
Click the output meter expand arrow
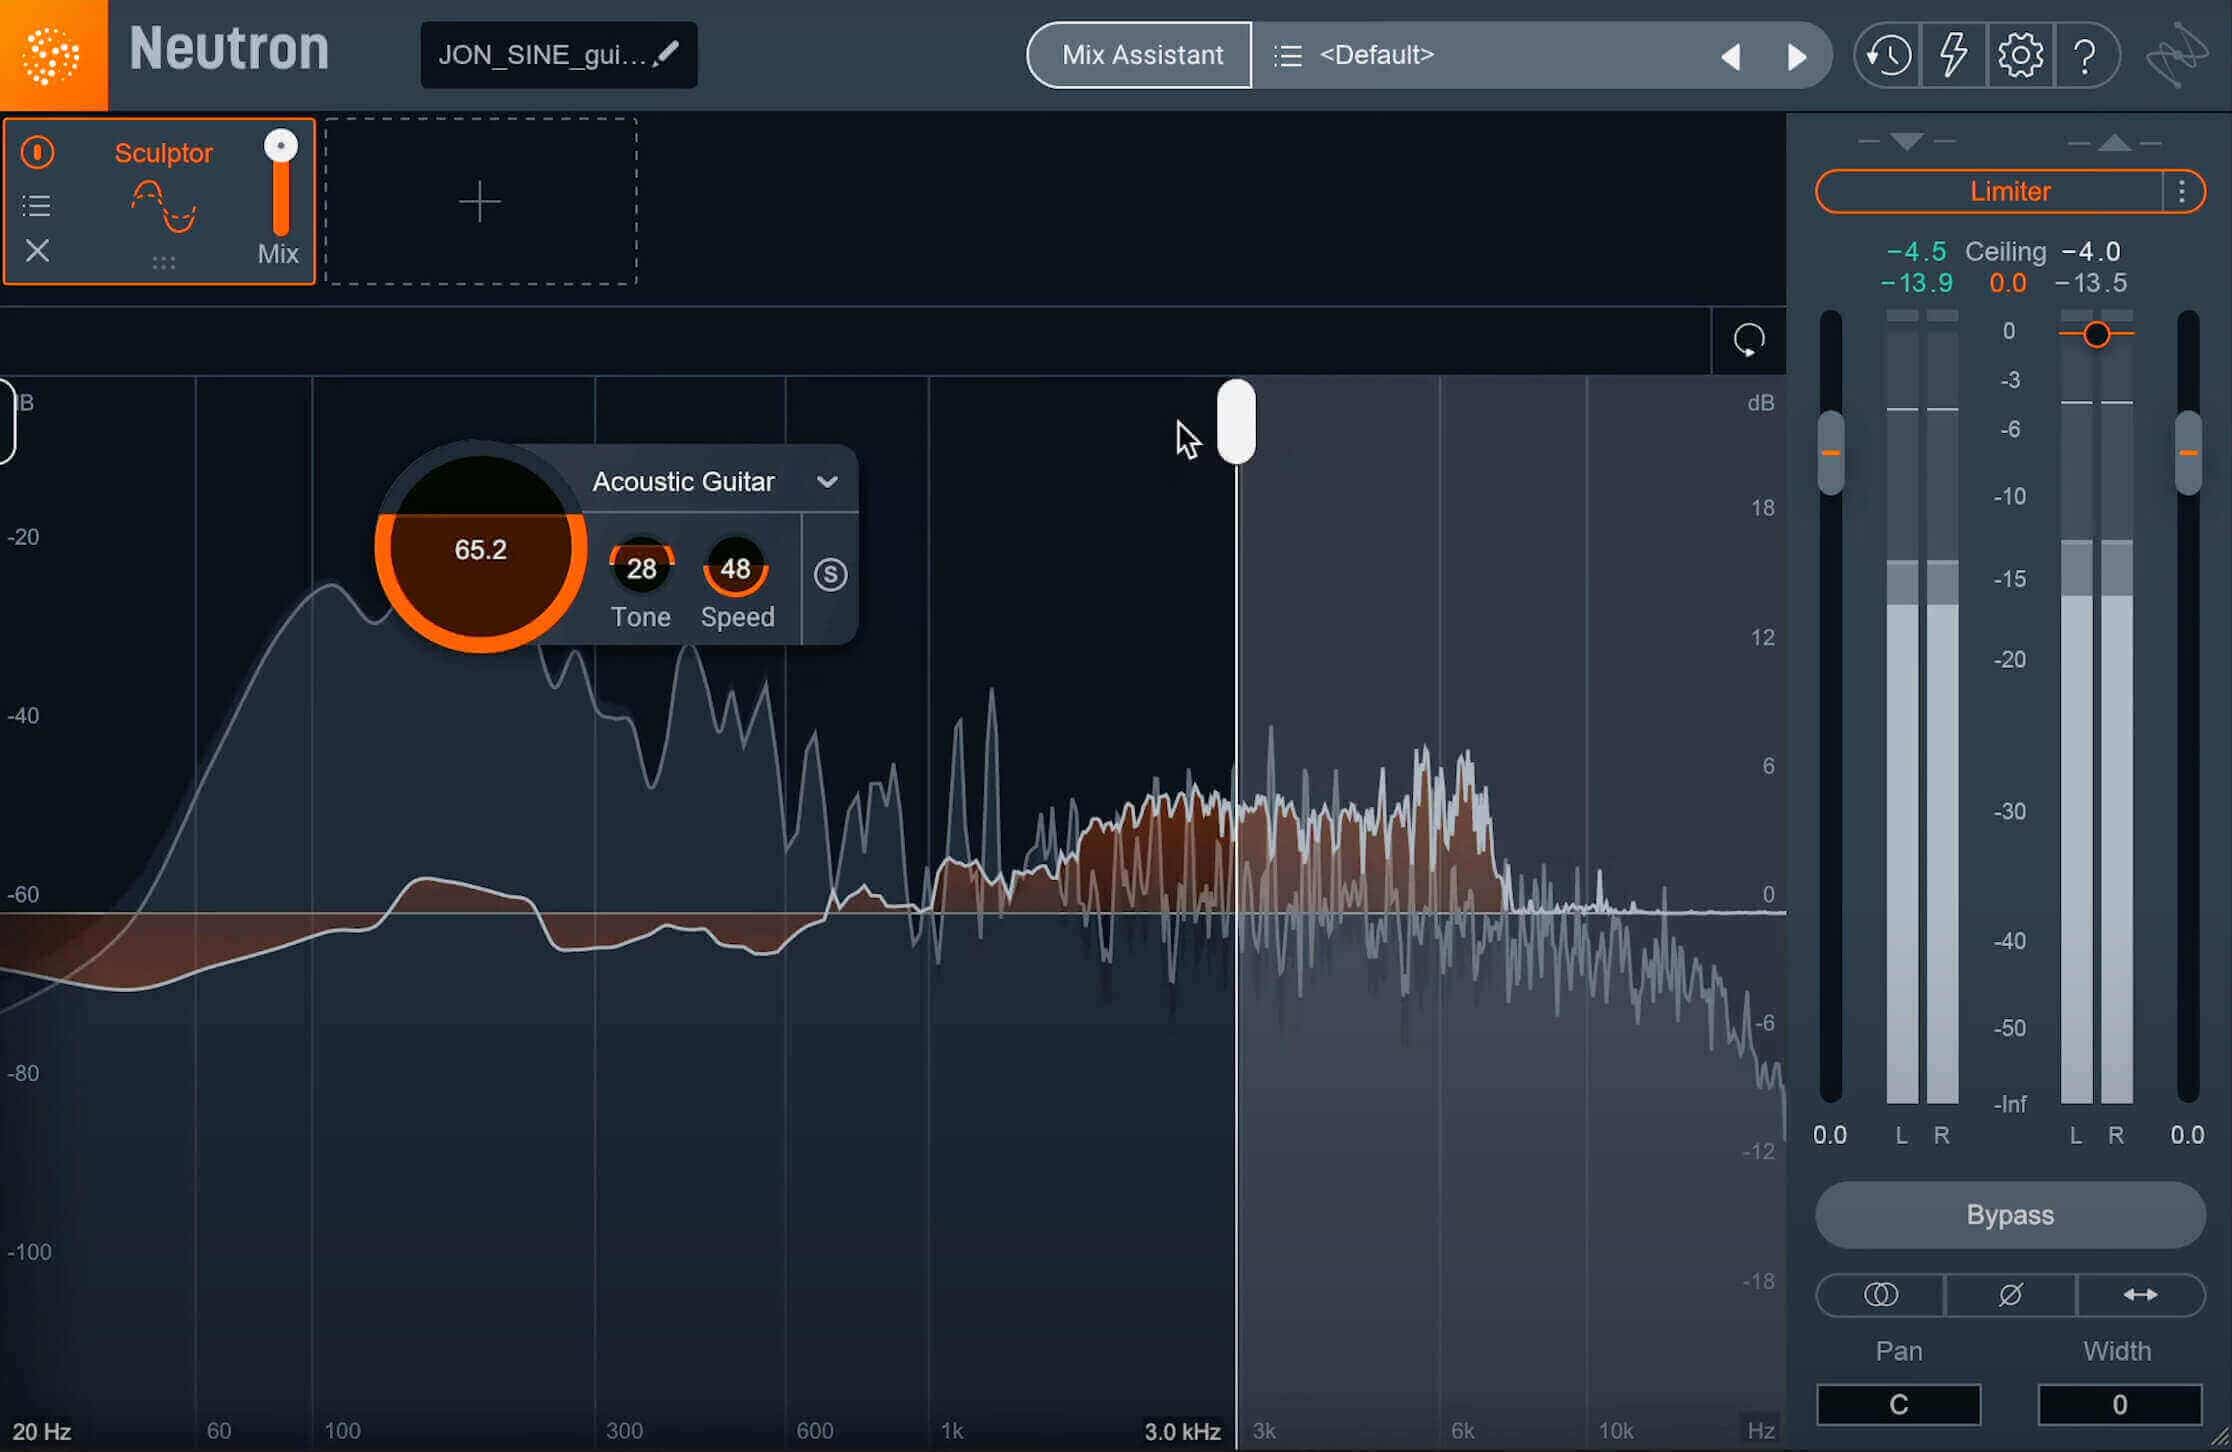click(2114, 143)
